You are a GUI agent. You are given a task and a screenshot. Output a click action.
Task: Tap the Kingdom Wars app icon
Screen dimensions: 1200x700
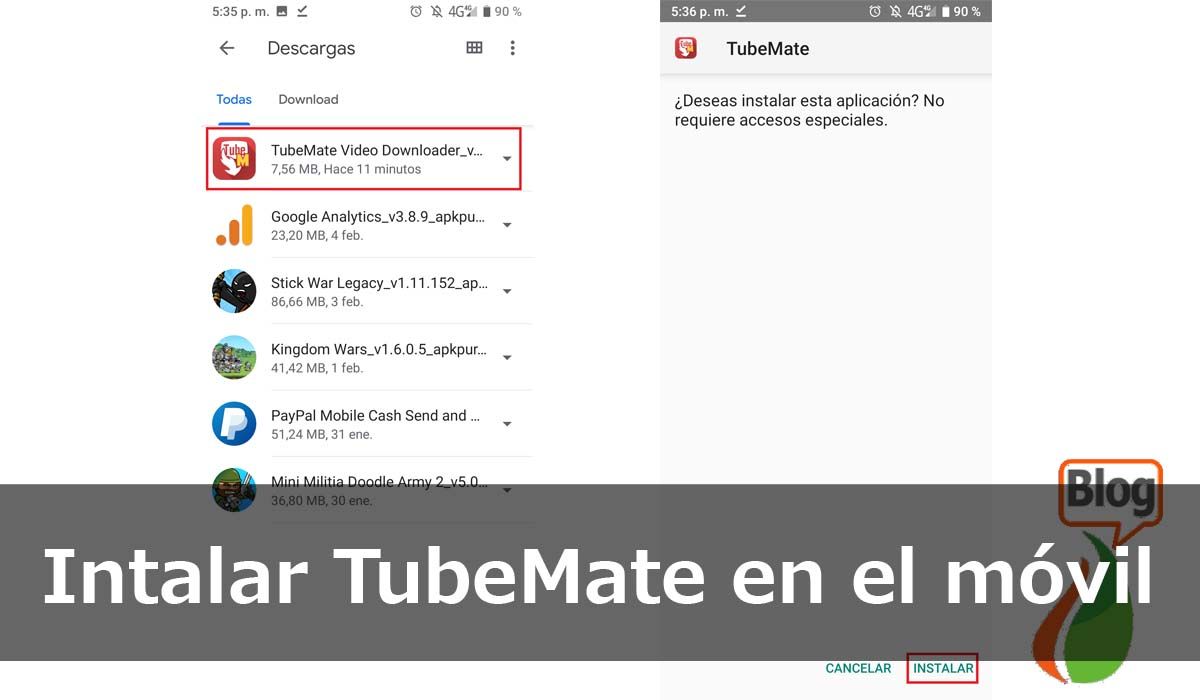(x=234, y=357)
